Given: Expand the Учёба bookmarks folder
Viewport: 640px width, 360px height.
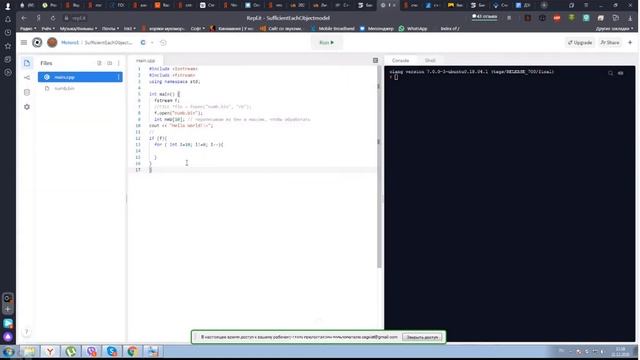Looking at the screenshot, I should 48,29.
